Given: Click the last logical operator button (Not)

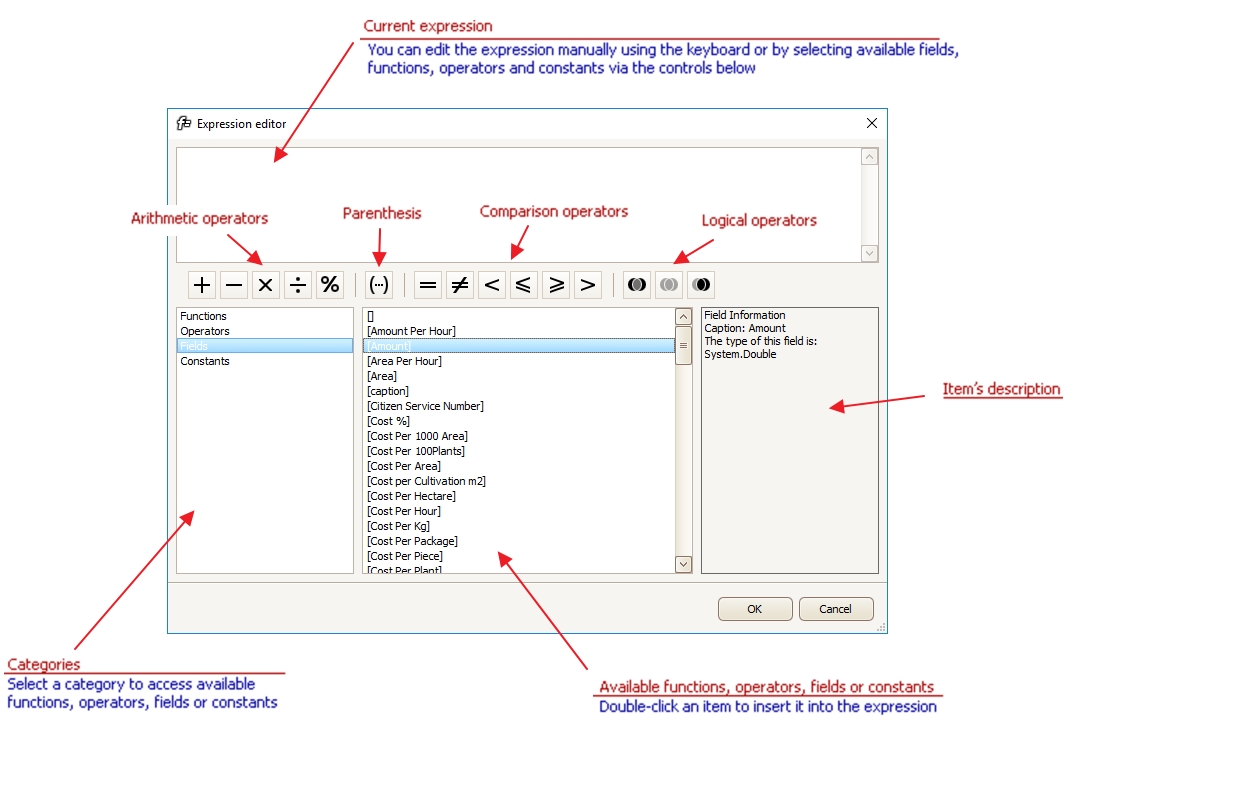Looking at the screenshot, I should 701,285.
